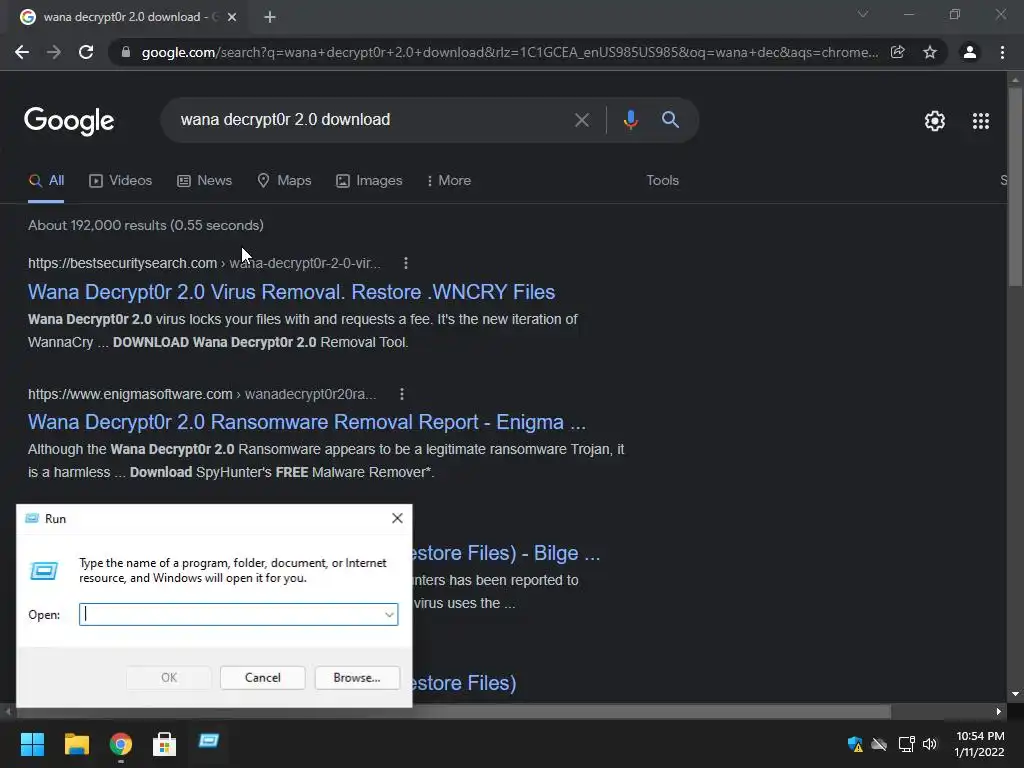Close the Run dialog with X
Screen dimensions: 1024x768
pyautogui.click(x=397, y=519)
